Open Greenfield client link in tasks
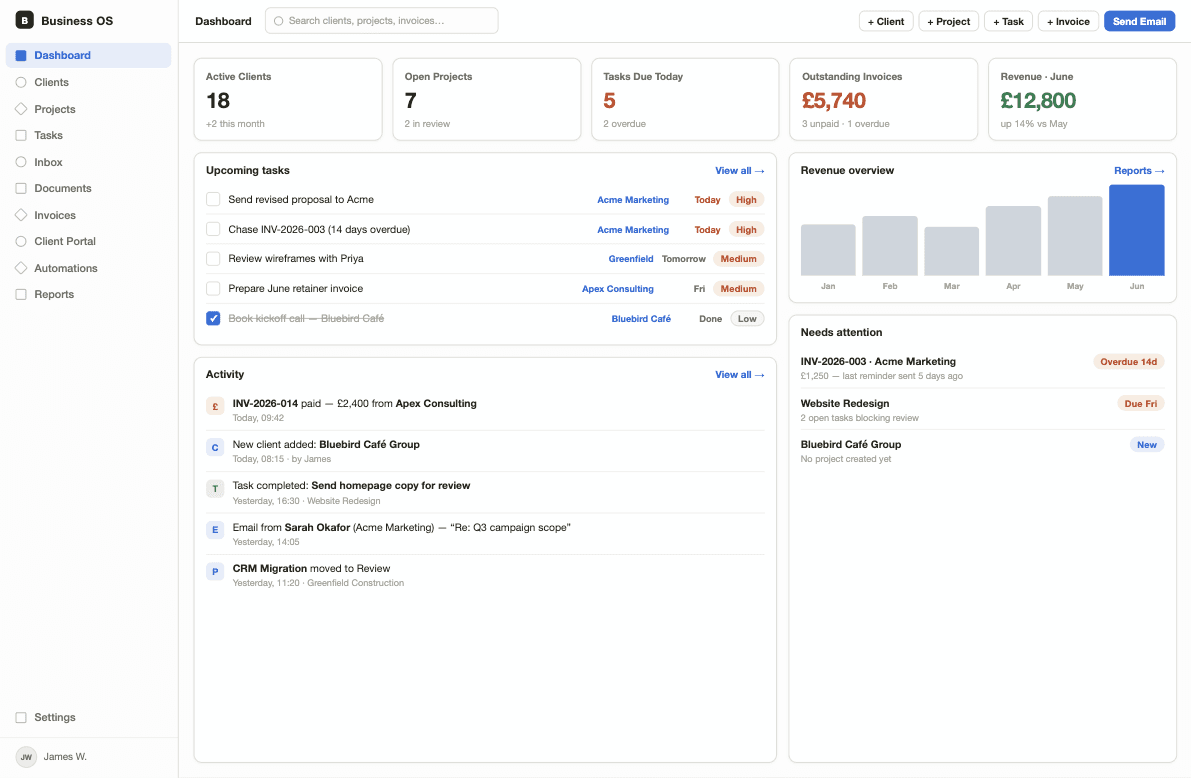The image size is (1191, 778). [x=630, y=259]
